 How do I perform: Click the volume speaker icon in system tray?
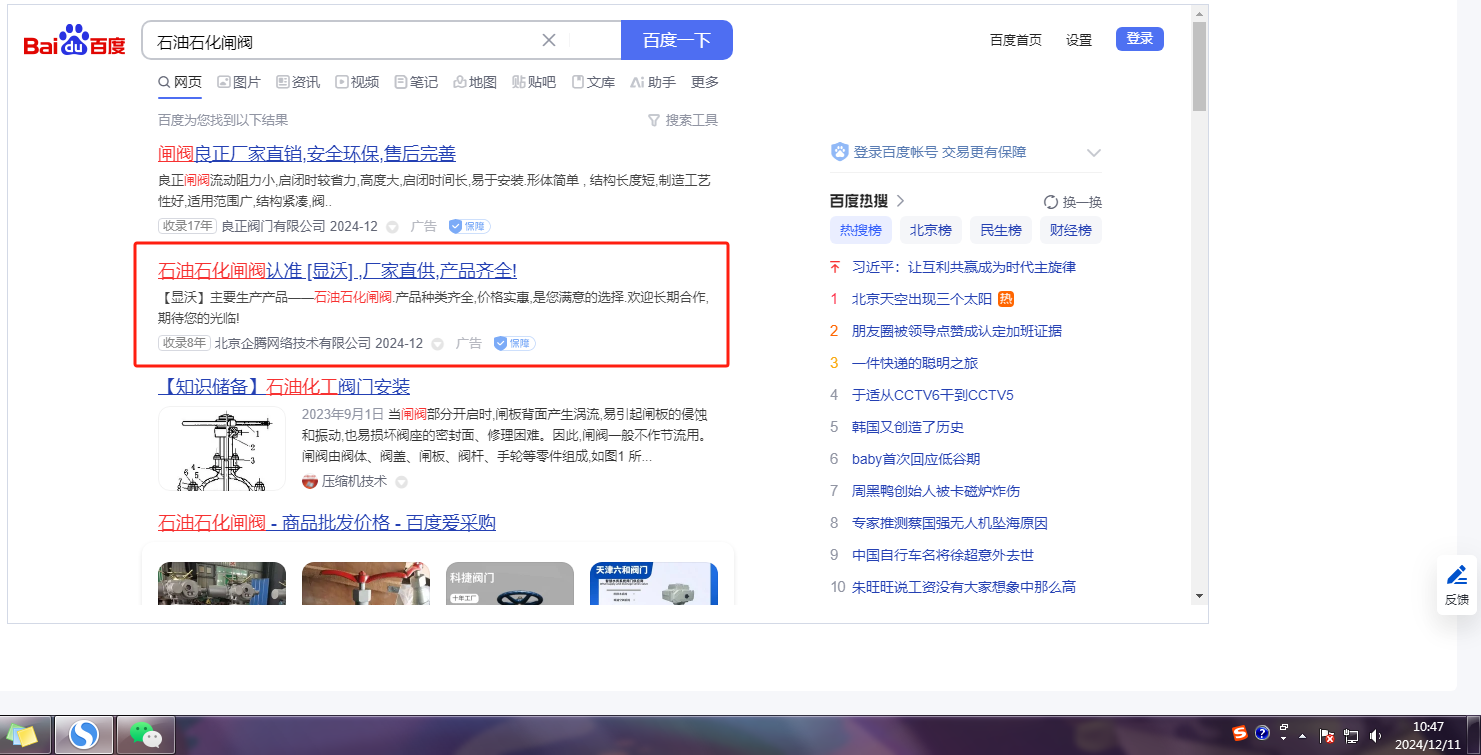pyautogui.click(x=1376, y=736)
